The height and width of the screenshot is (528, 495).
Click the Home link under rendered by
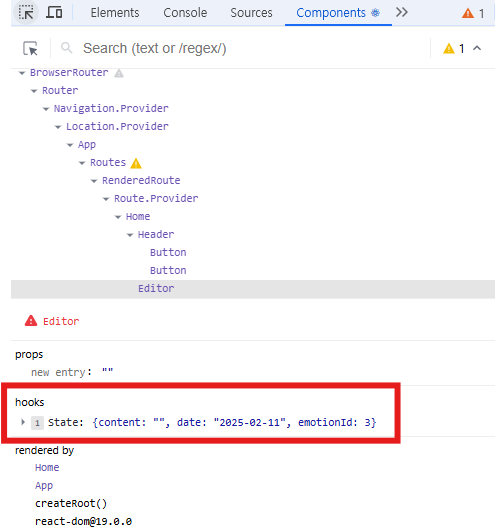(x=47, y=467)
